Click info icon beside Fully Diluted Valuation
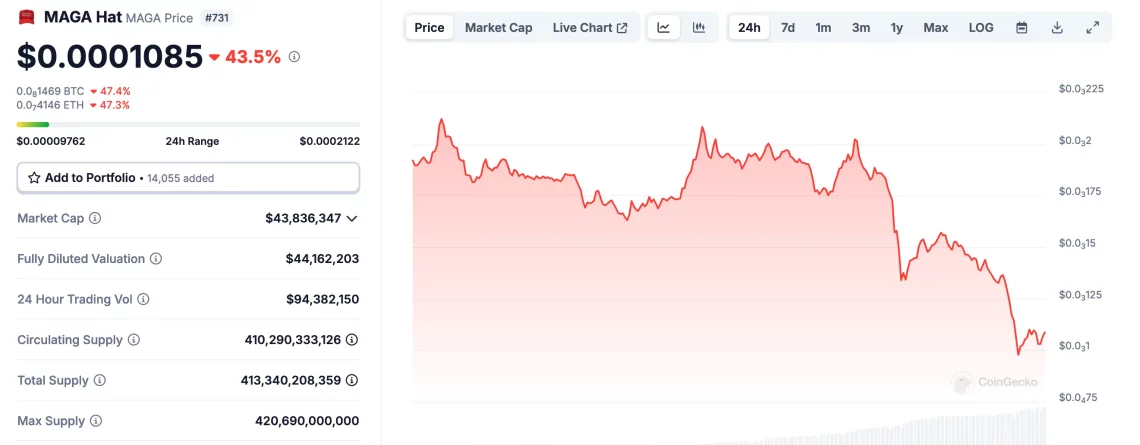The image size is (1140, 445). coord(156,259)
